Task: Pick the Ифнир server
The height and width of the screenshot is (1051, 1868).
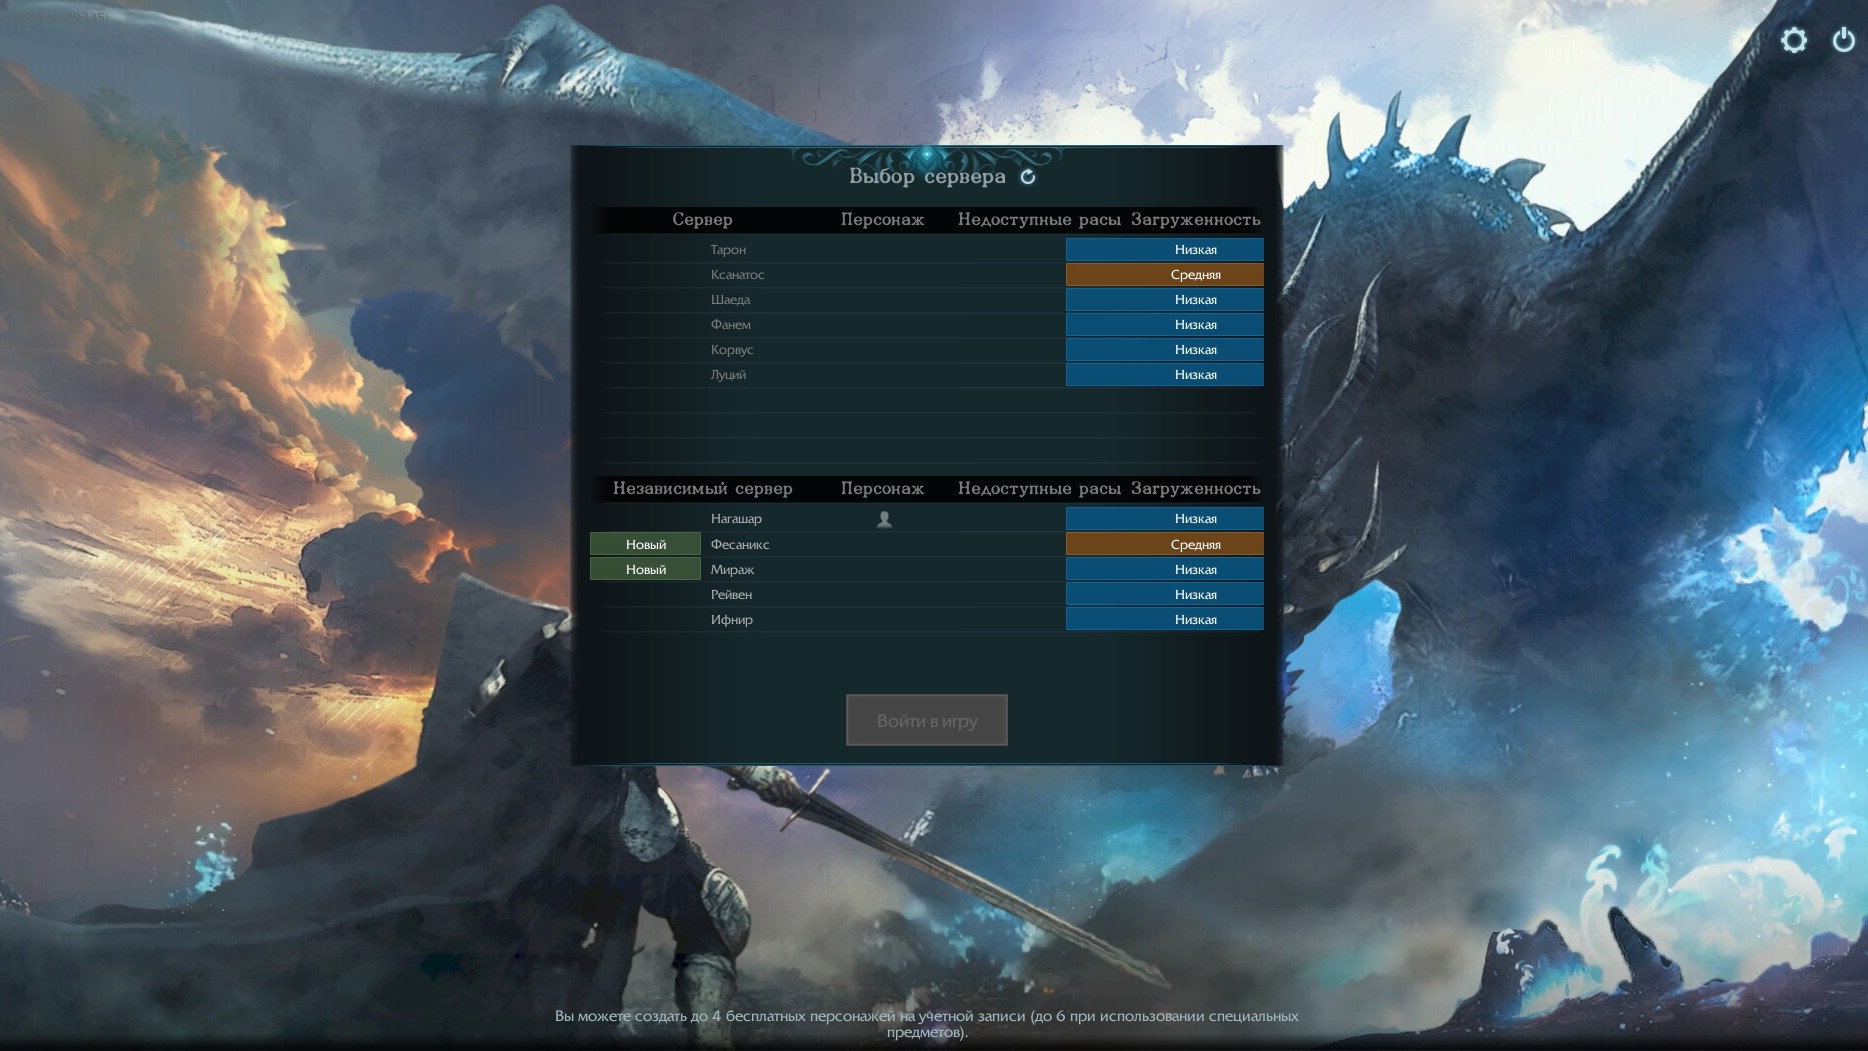Action: point(731,620)
